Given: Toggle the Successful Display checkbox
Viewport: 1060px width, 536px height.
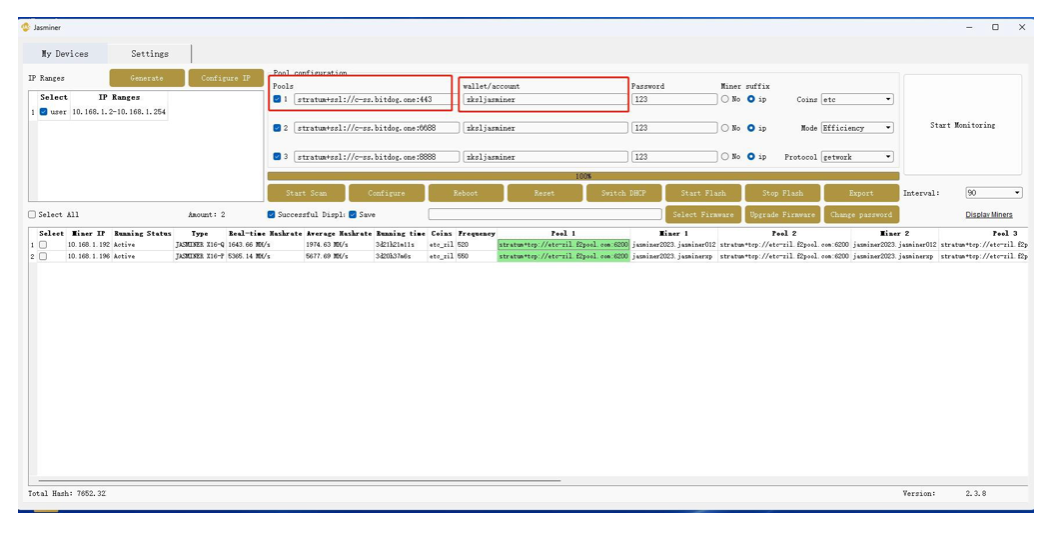Looking at the screenshot, I should [271, 214].
